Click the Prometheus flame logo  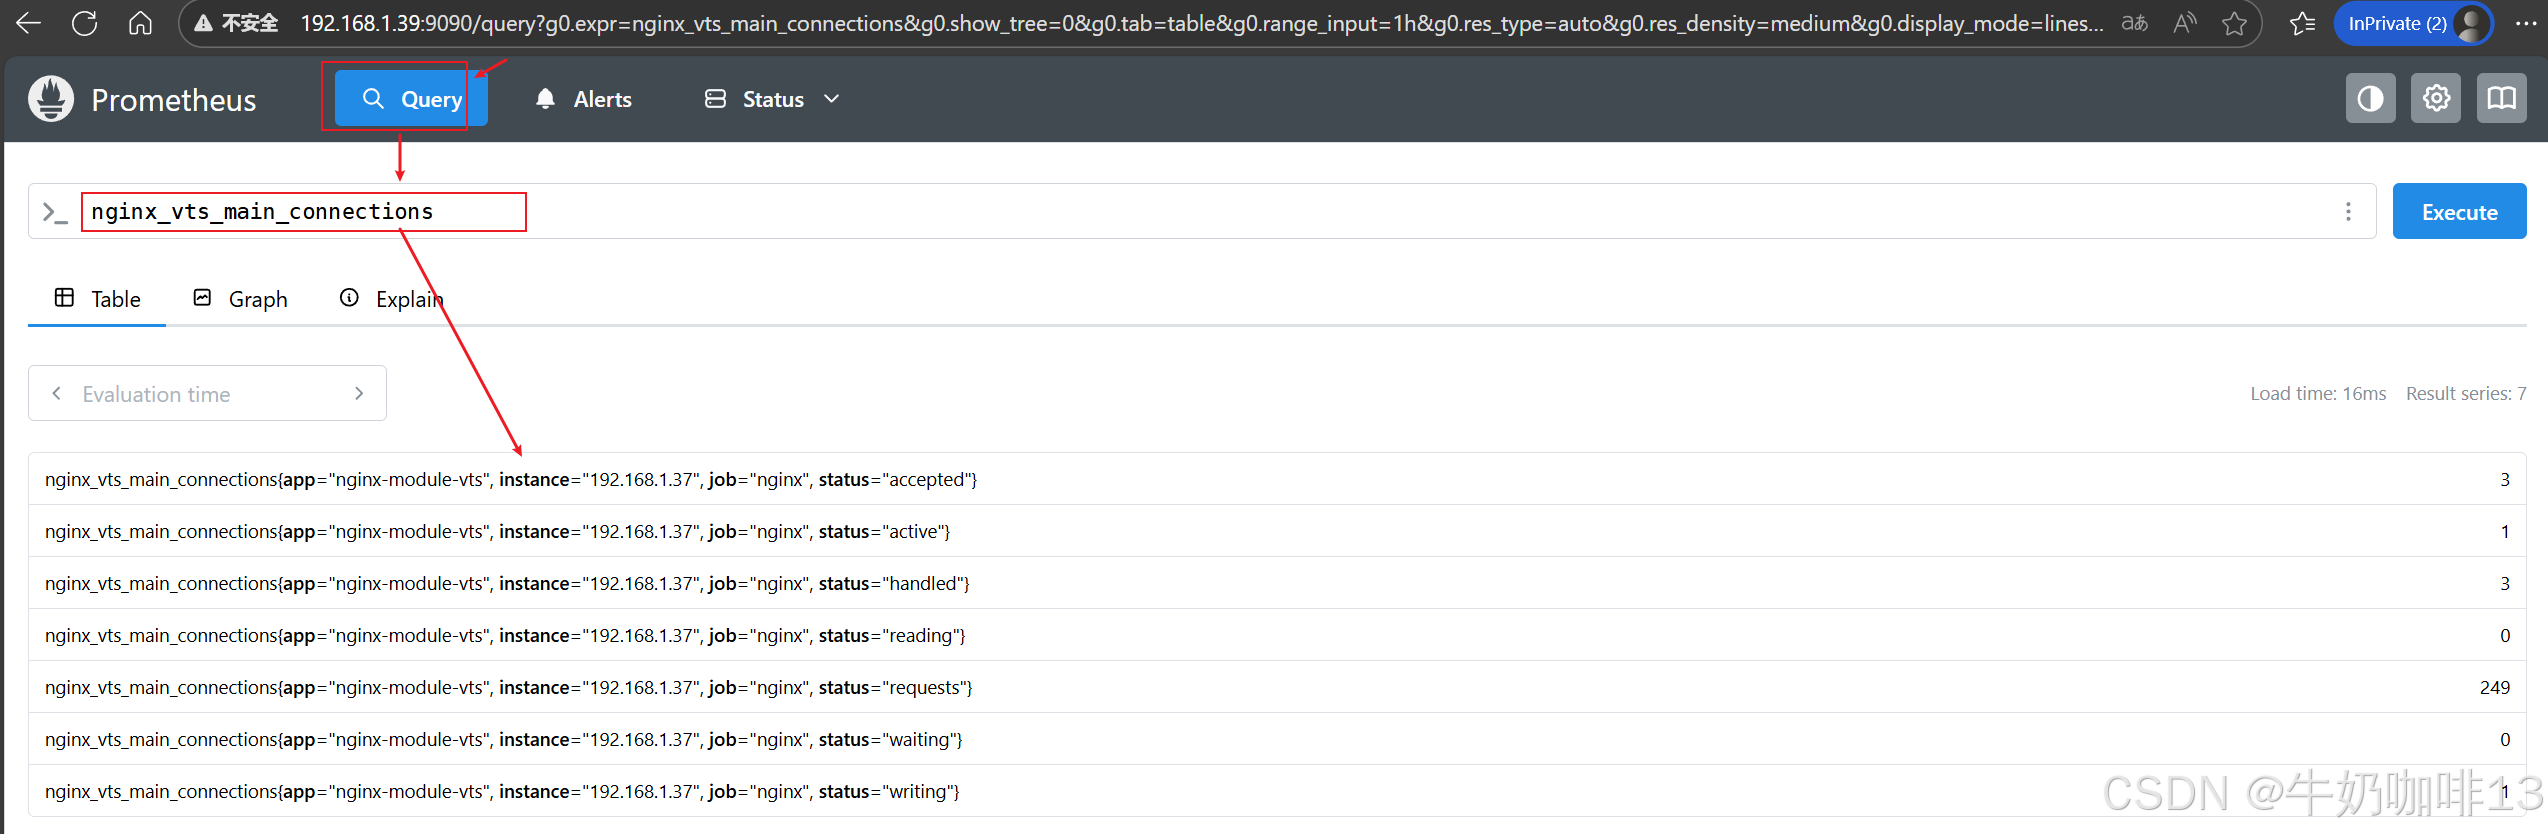[51, 99]
